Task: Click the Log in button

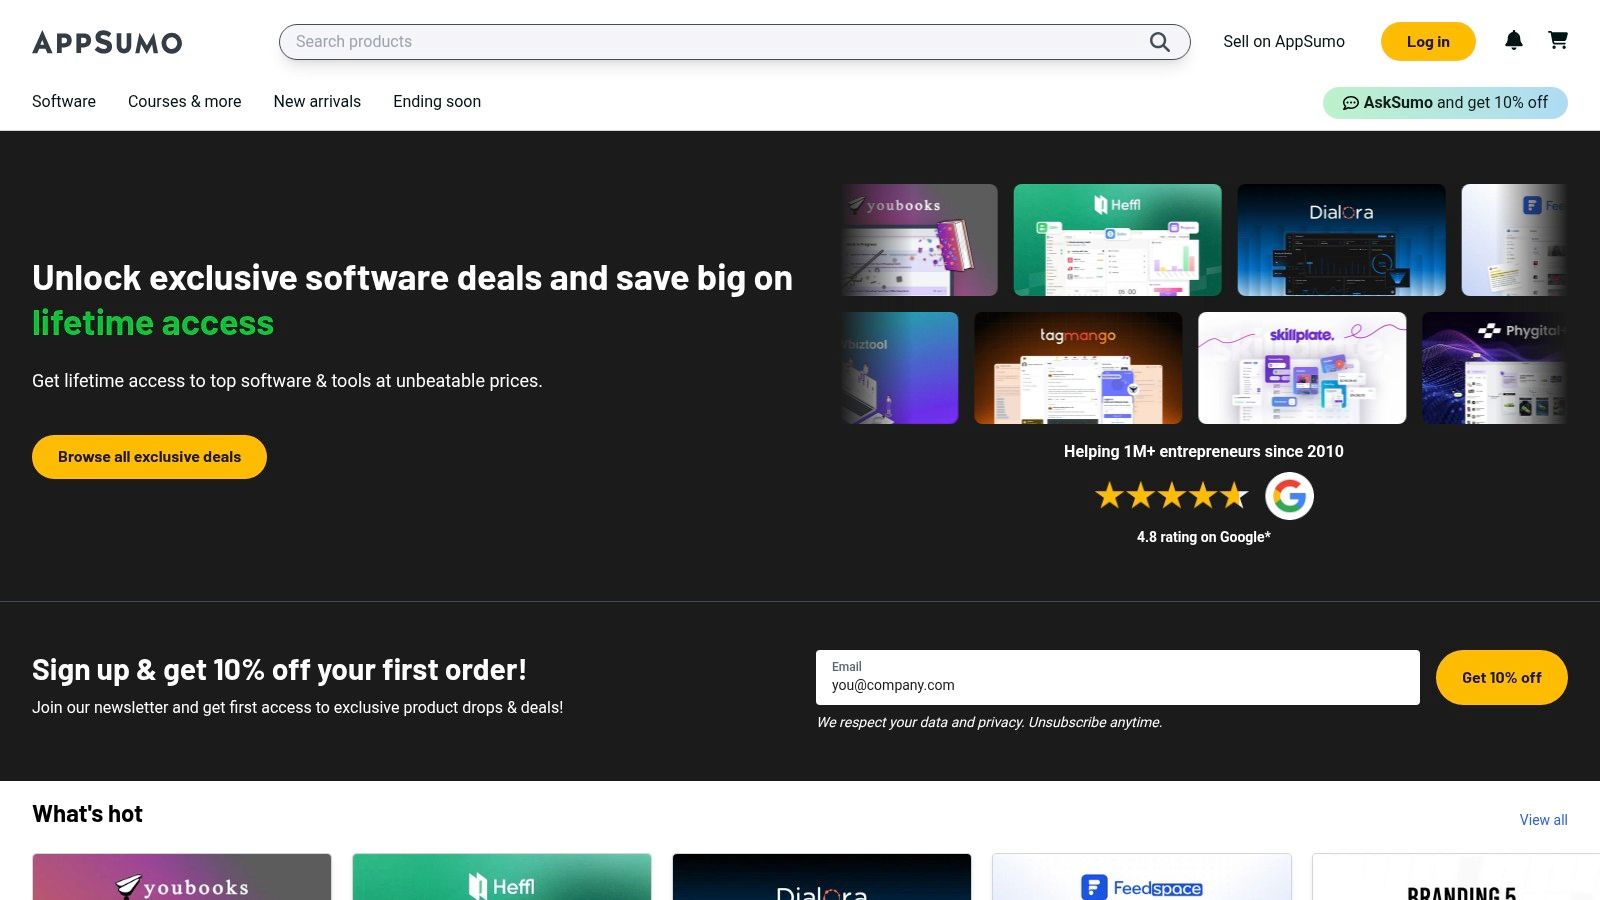Action: pos(1428,42)
